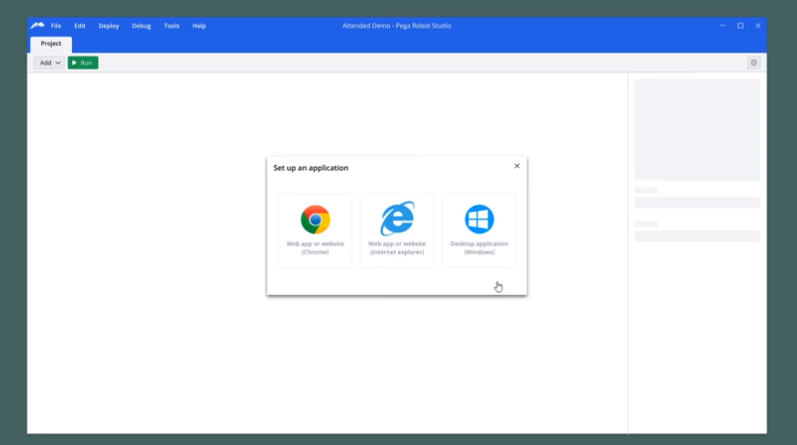The image size is (797, 445).
Task: Expand the Add dropdown
Action: [x=49, y=63]
